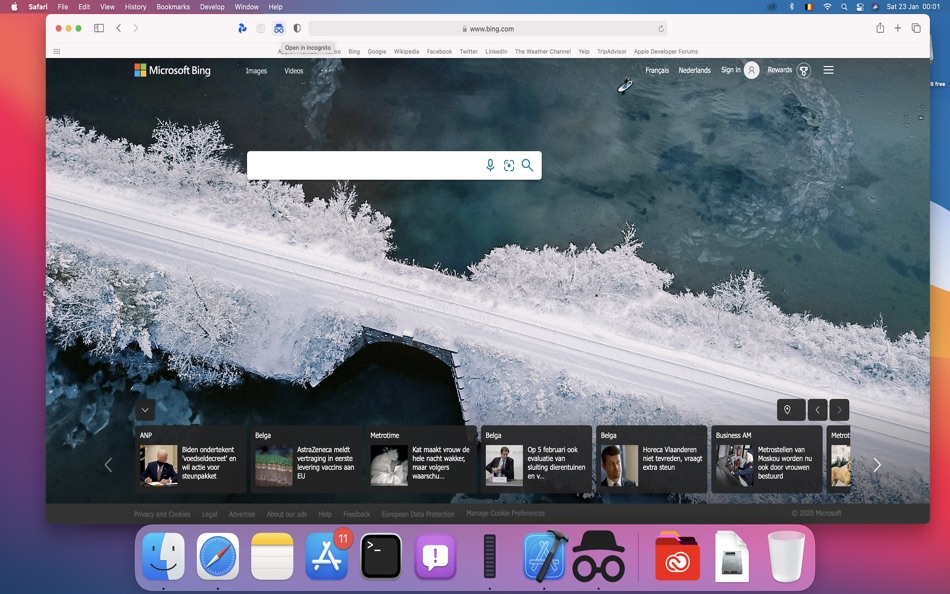
Task: Open the Share sheet icon
Action: (x=880, y=28)
